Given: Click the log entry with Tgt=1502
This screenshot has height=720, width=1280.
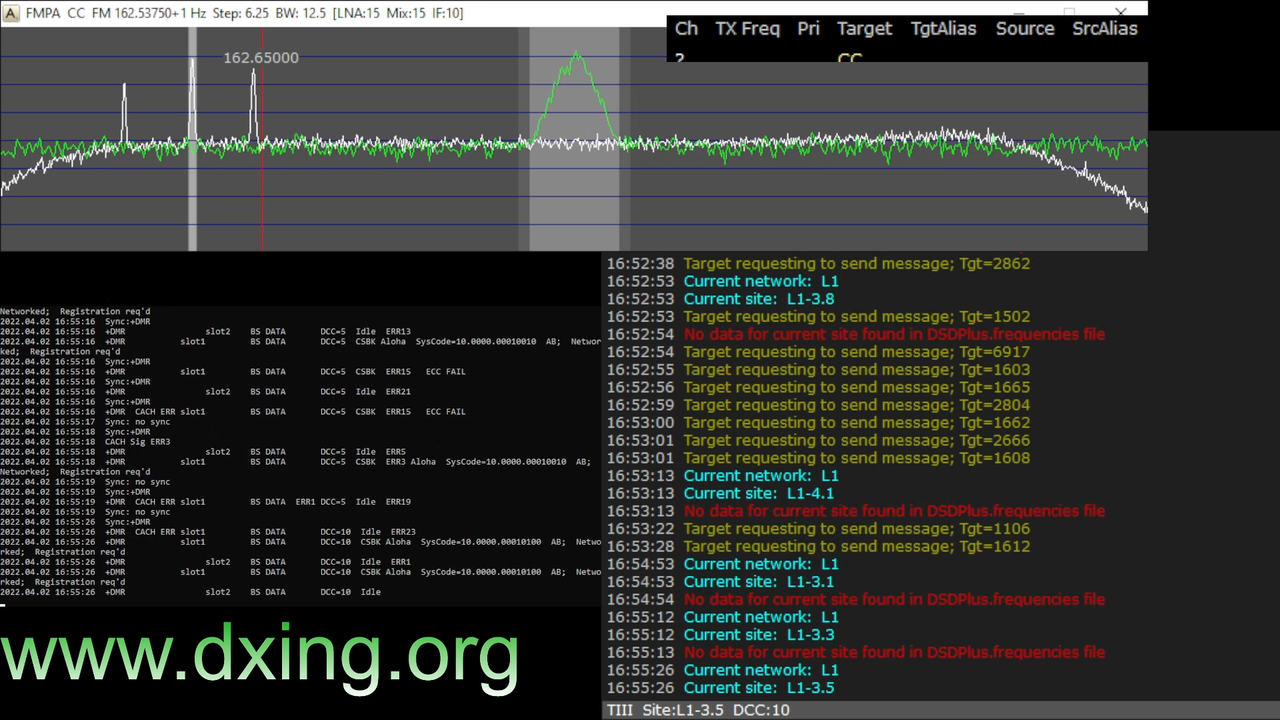Looking at the screenshot, I should [x=818, y=317].
